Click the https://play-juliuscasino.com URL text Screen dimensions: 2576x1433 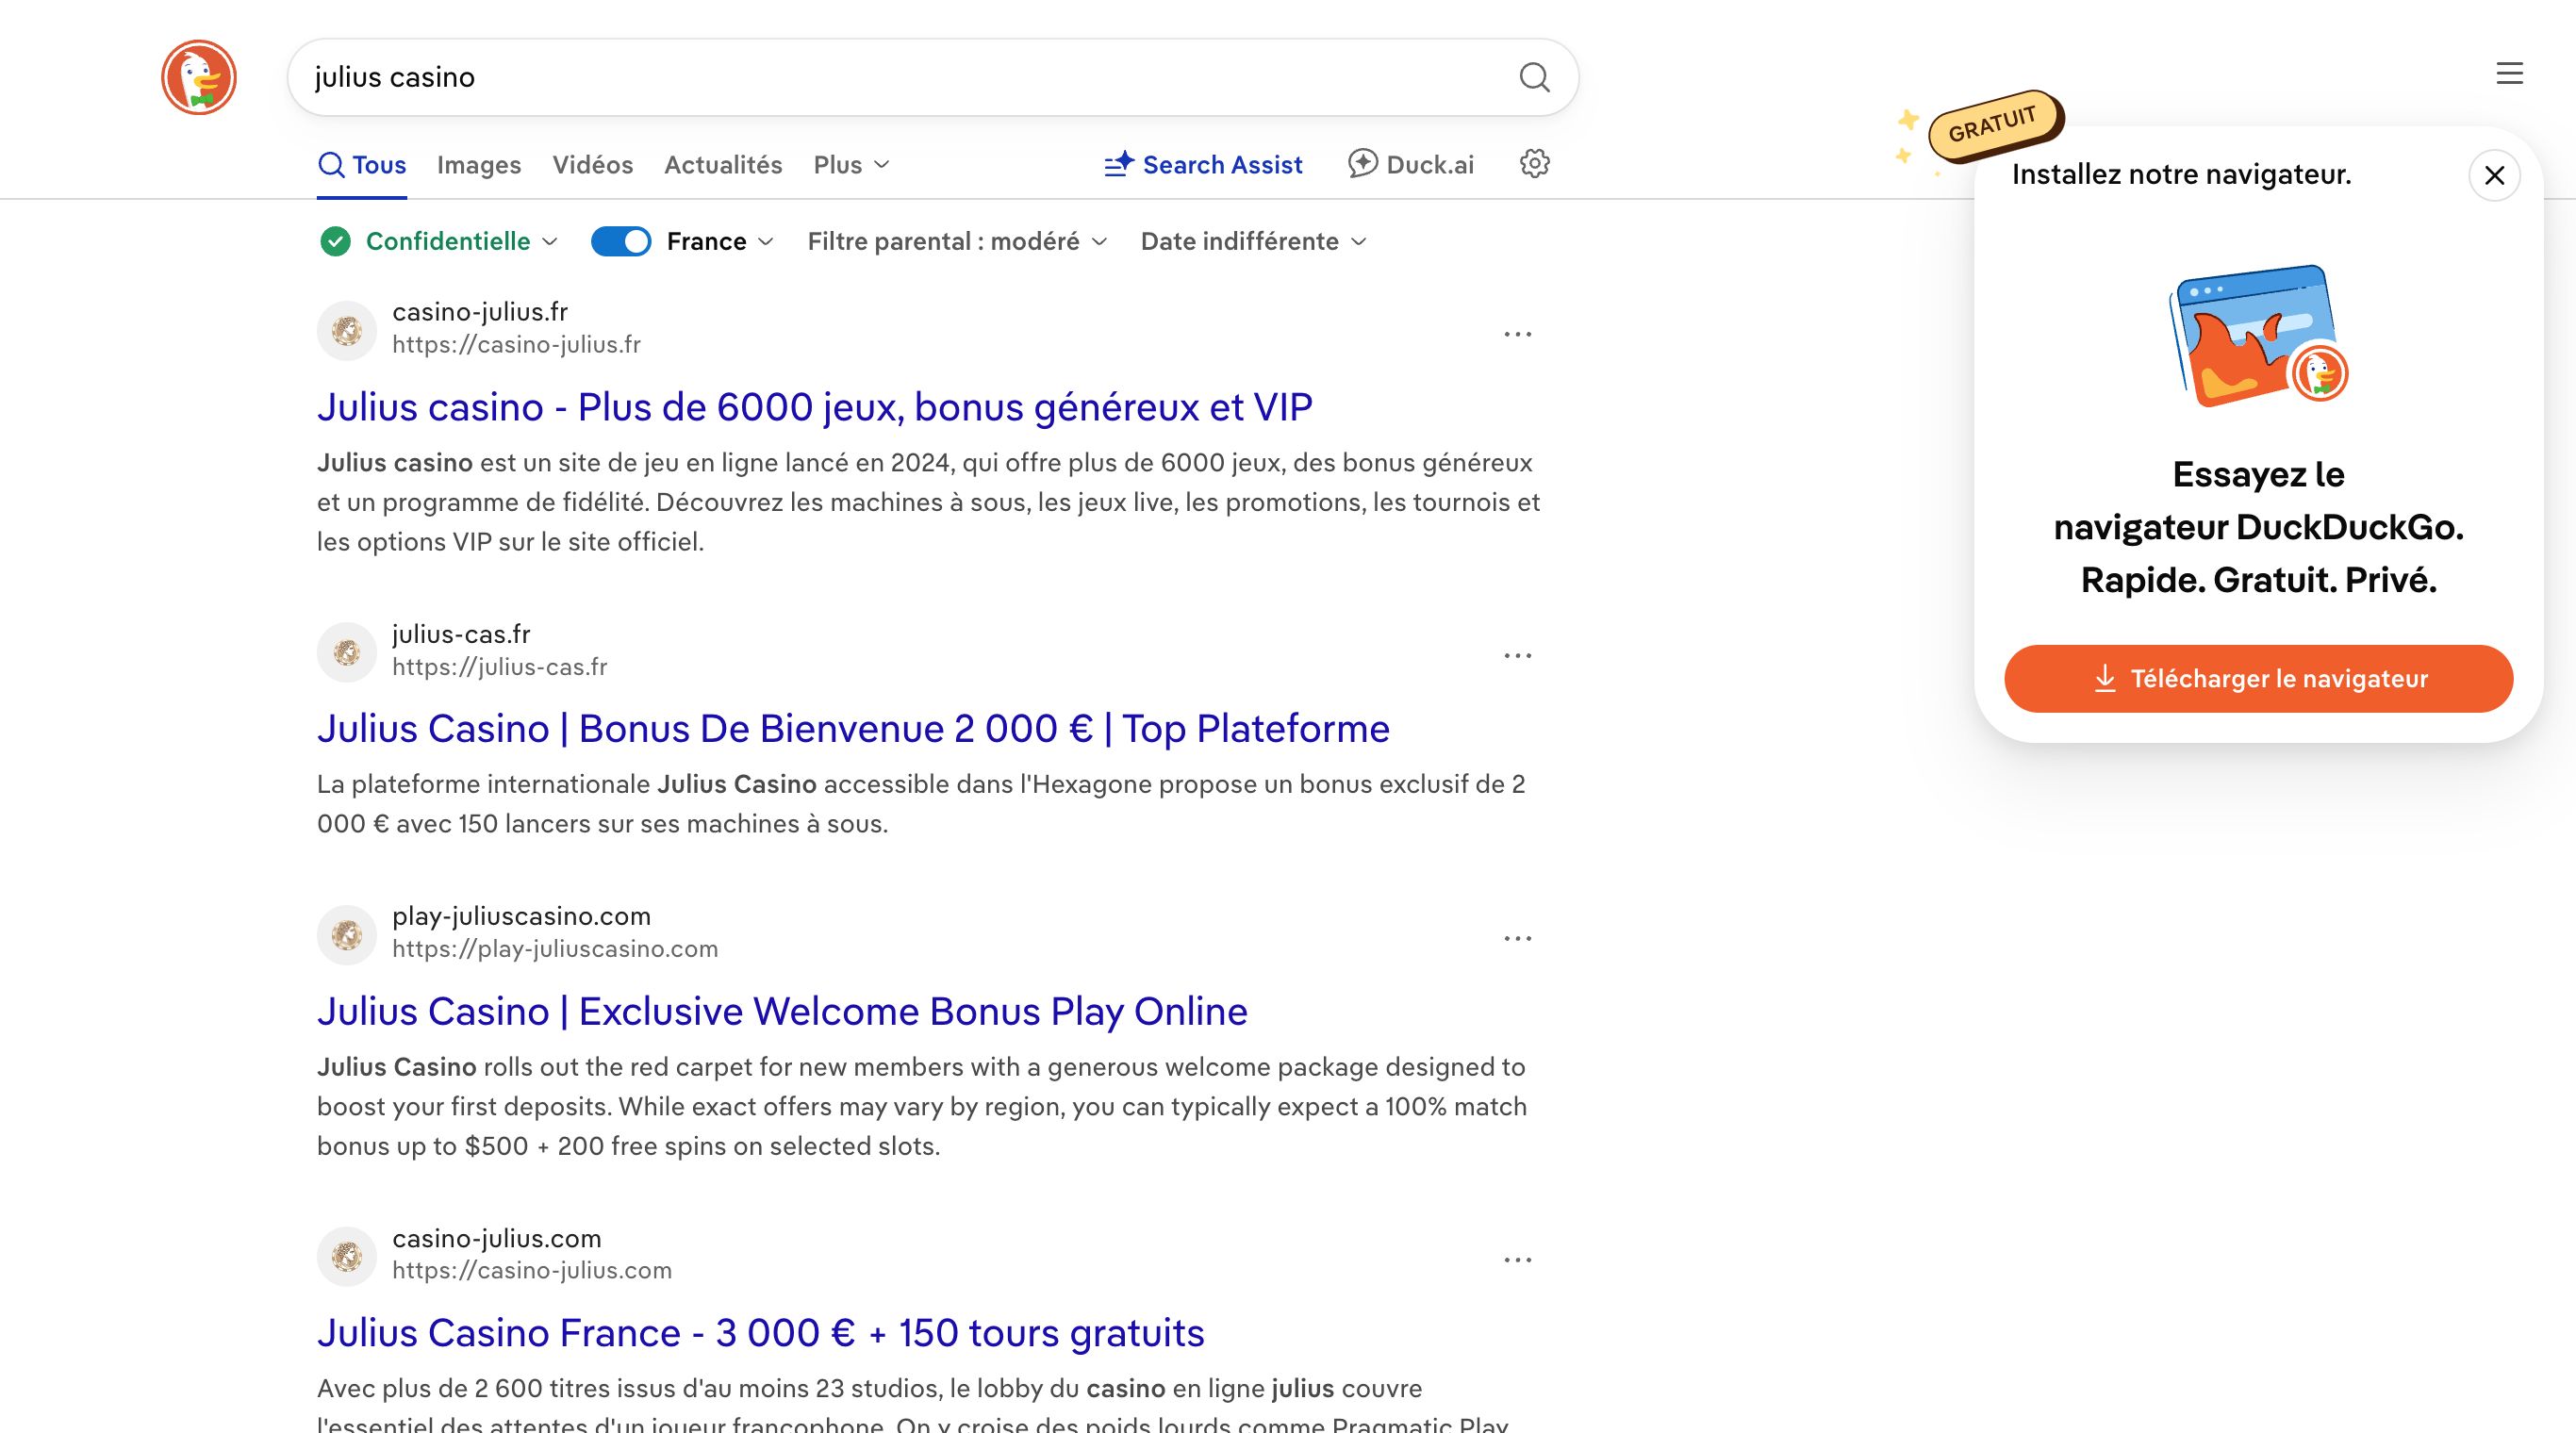tap(555, 948)
